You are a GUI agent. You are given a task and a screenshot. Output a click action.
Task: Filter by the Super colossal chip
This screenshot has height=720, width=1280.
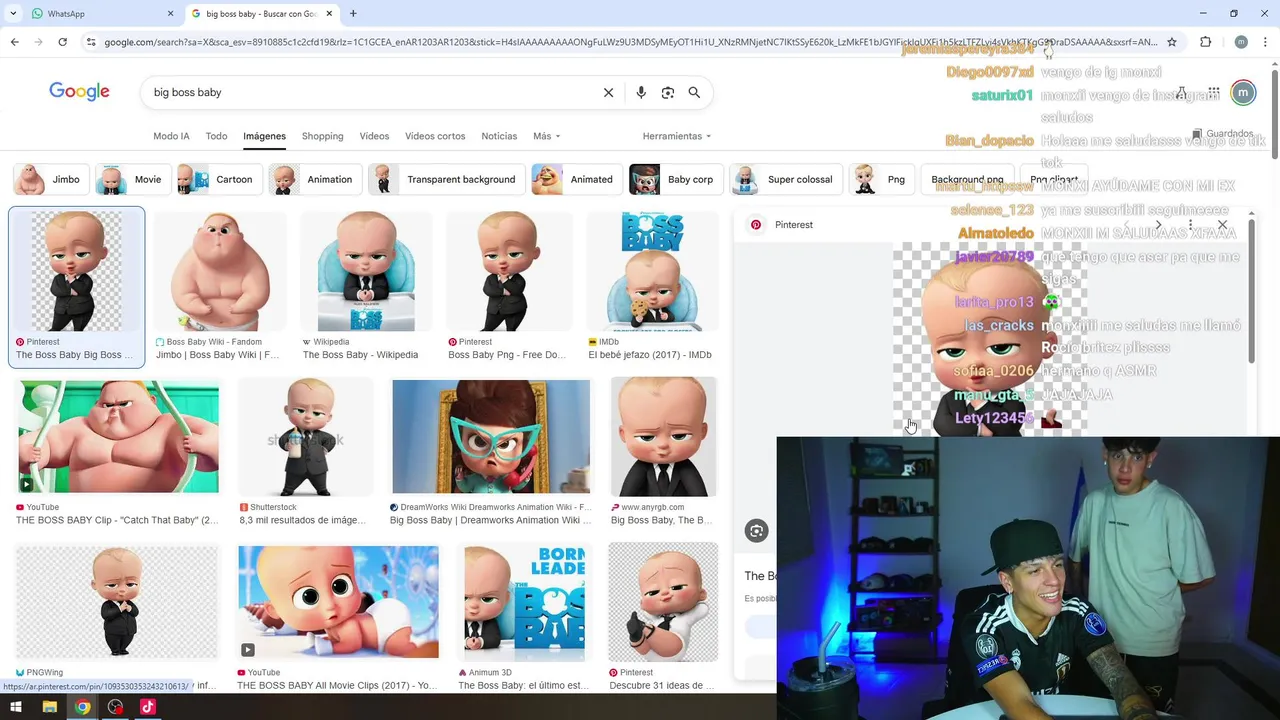(x=785, y=179)
